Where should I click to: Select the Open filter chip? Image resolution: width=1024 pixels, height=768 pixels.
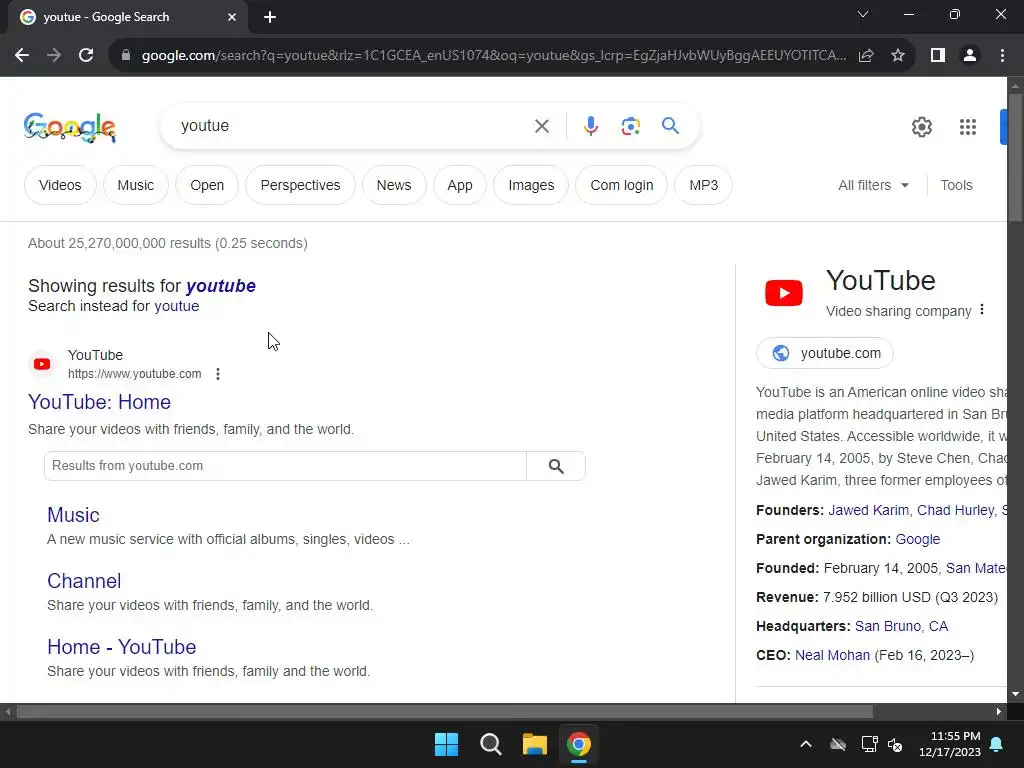point(207,185)
